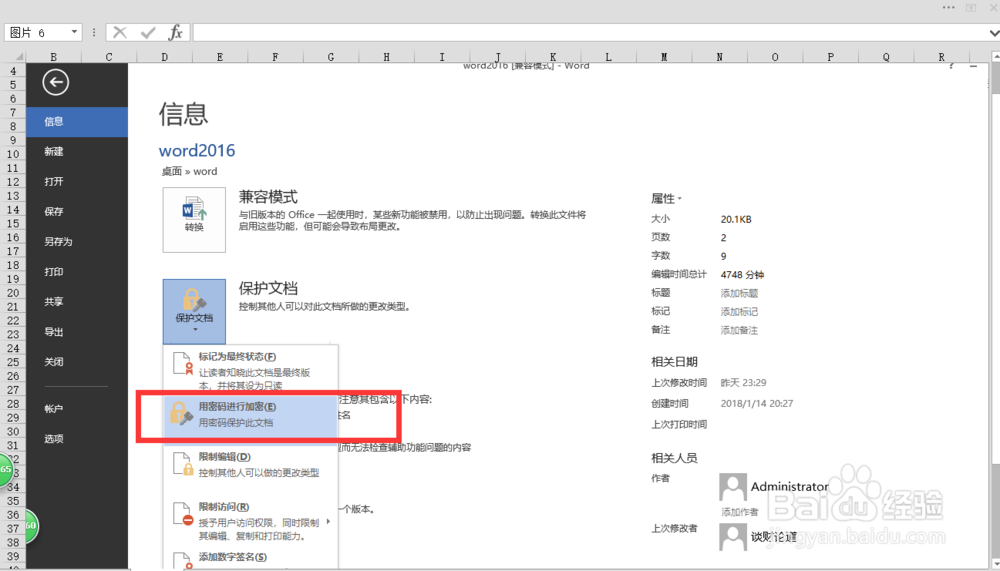Click the Convert (转换) document icon

(x=194, y=219)
